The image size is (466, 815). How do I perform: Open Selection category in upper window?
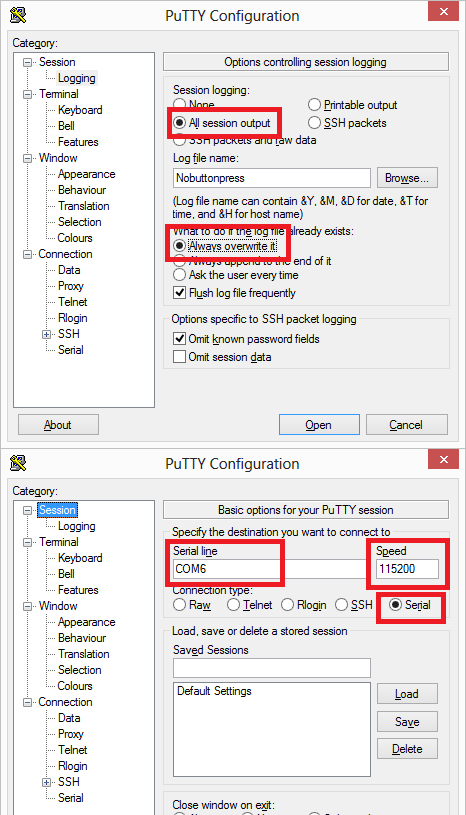pyautogui.click(x=79, y=222)
